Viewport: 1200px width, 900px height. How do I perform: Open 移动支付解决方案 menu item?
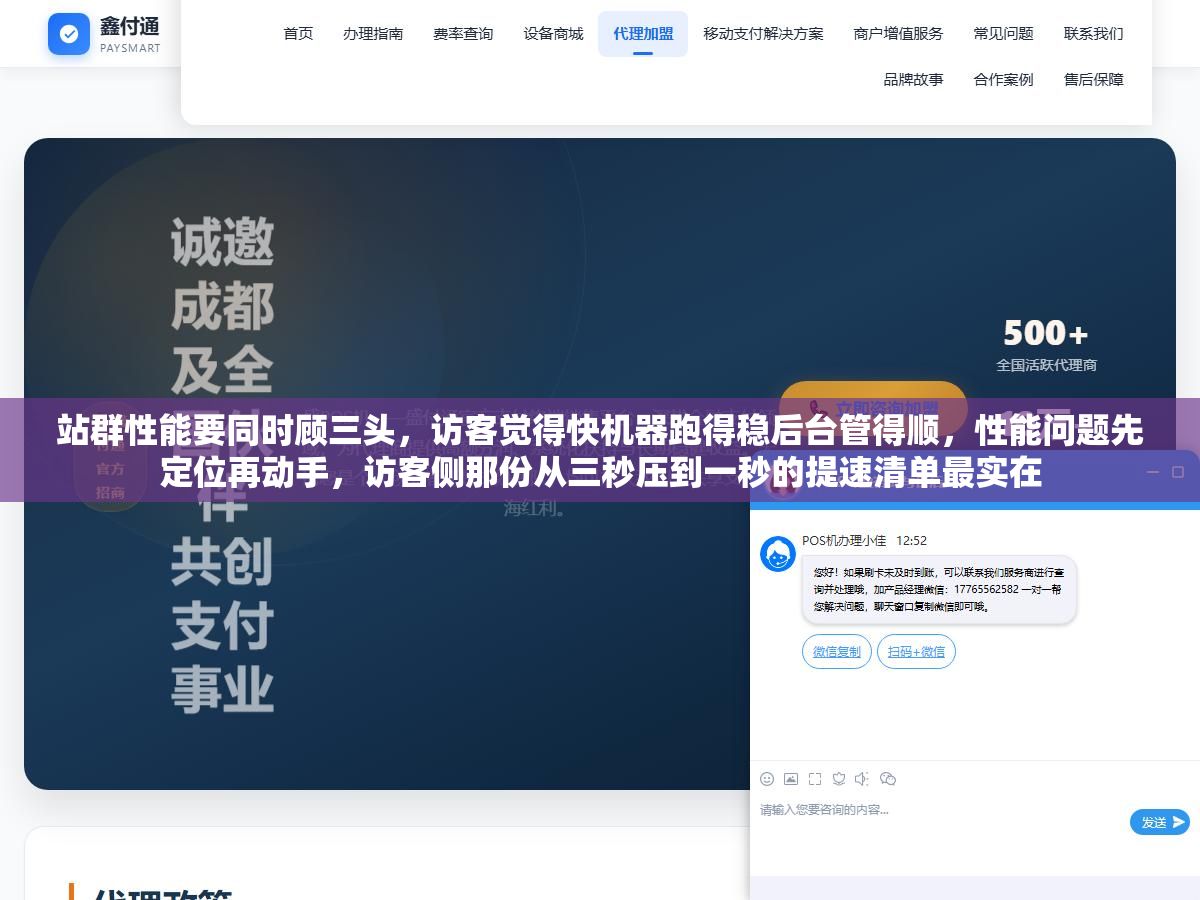tap(763, 34)
